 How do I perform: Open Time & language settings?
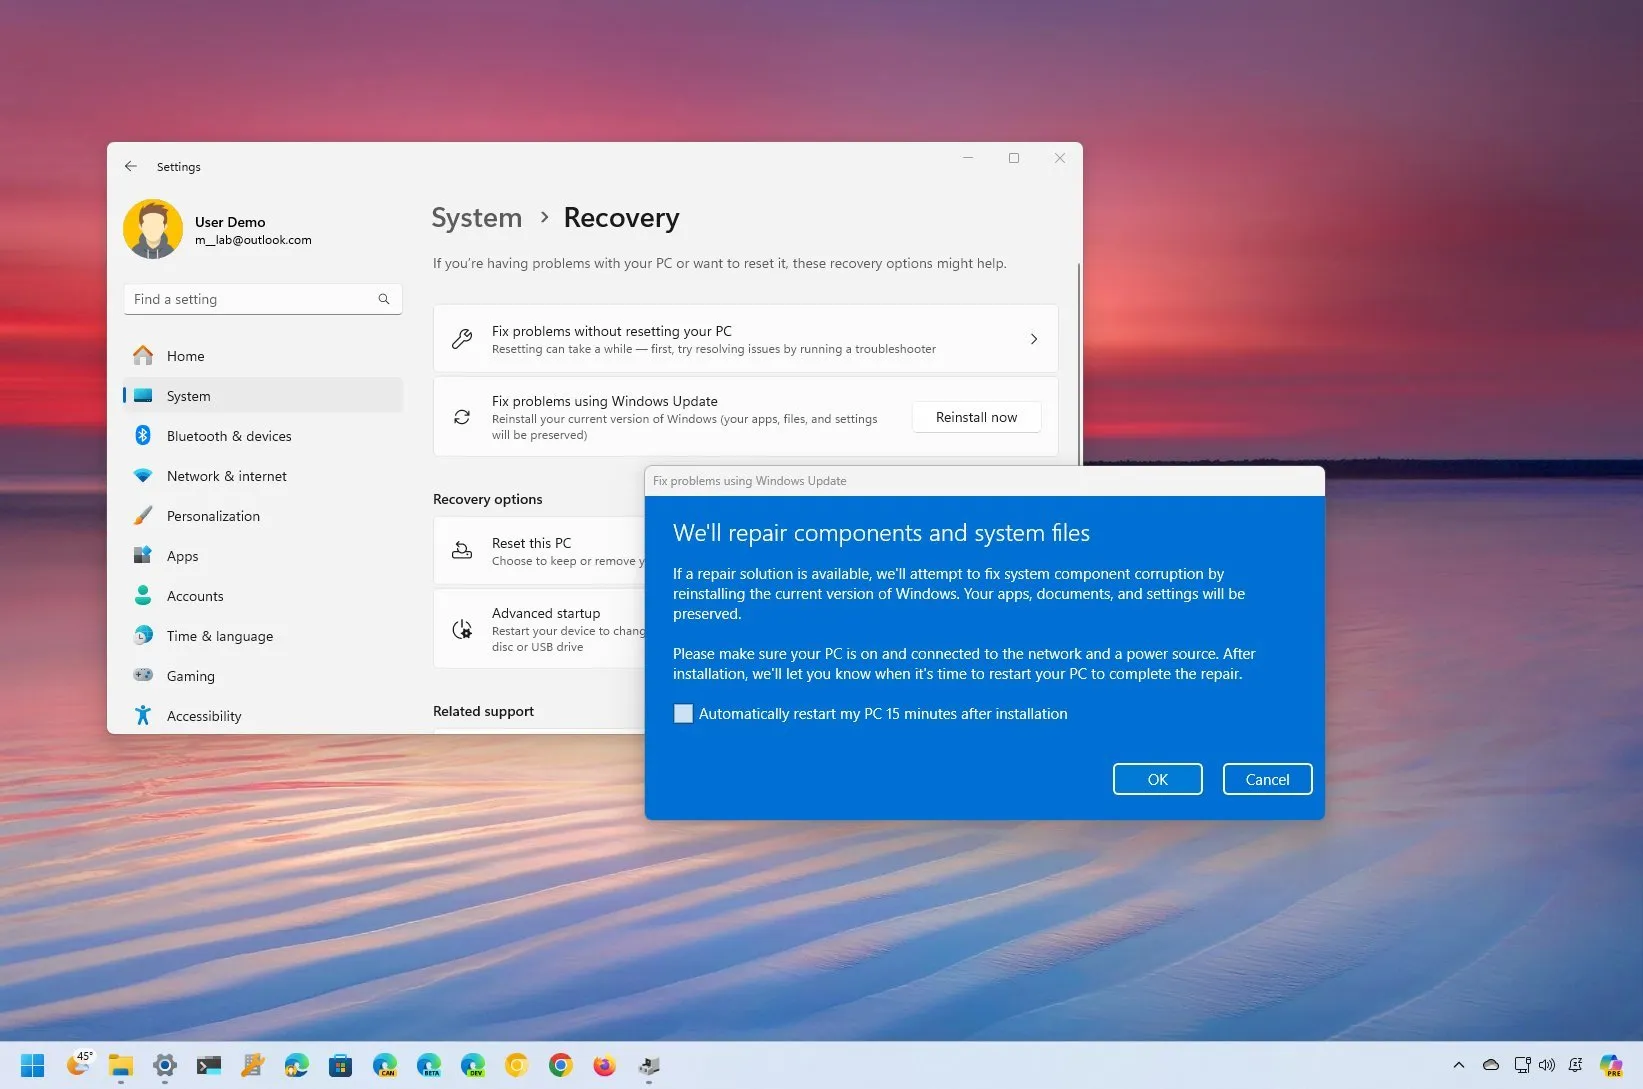(x=263, y=636)
